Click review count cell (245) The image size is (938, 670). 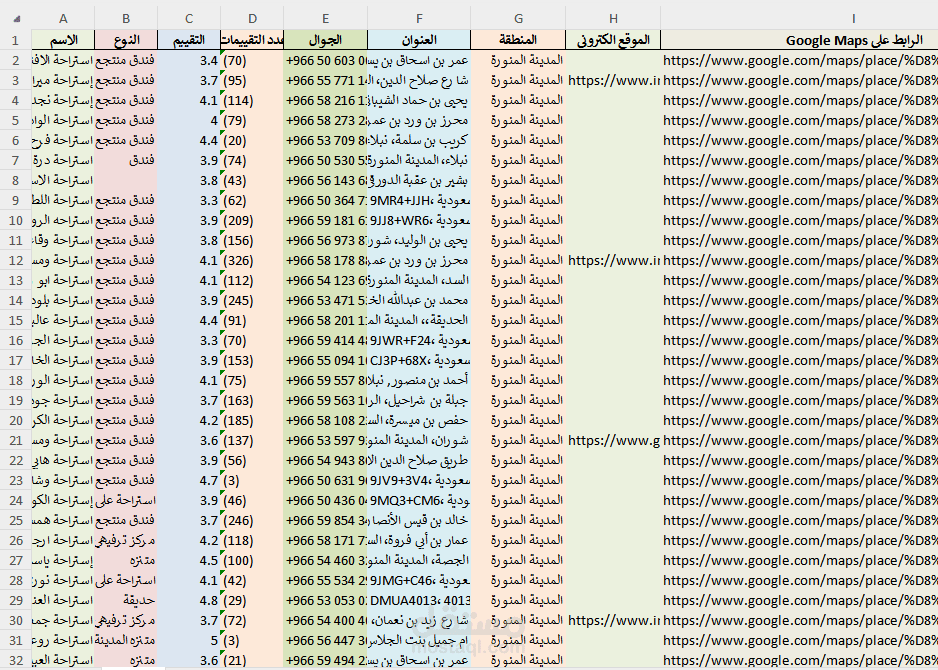(252, 301)
